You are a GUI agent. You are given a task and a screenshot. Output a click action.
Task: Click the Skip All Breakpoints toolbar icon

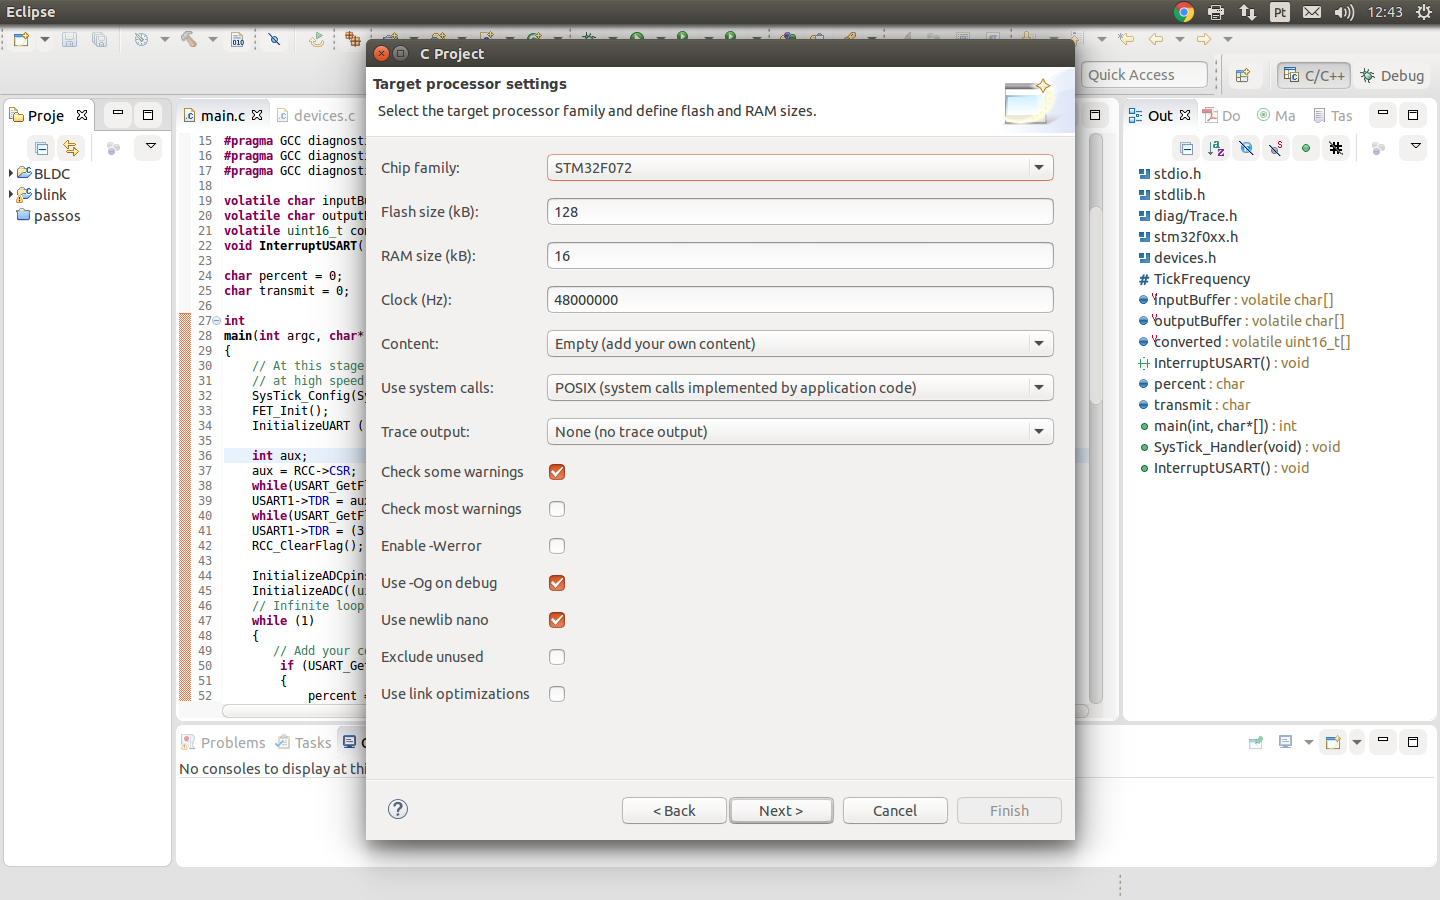click(274, 39)
